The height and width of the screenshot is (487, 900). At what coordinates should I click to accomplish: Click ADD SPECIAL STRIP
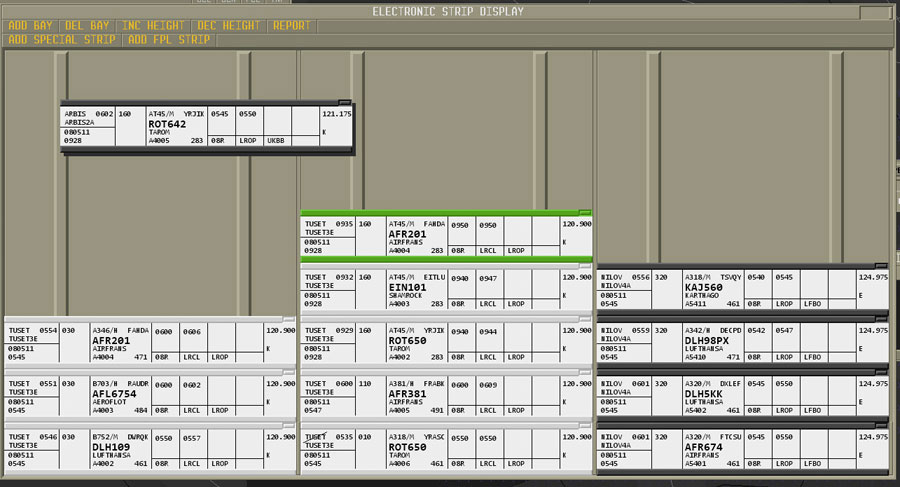(x=61, y=40)
